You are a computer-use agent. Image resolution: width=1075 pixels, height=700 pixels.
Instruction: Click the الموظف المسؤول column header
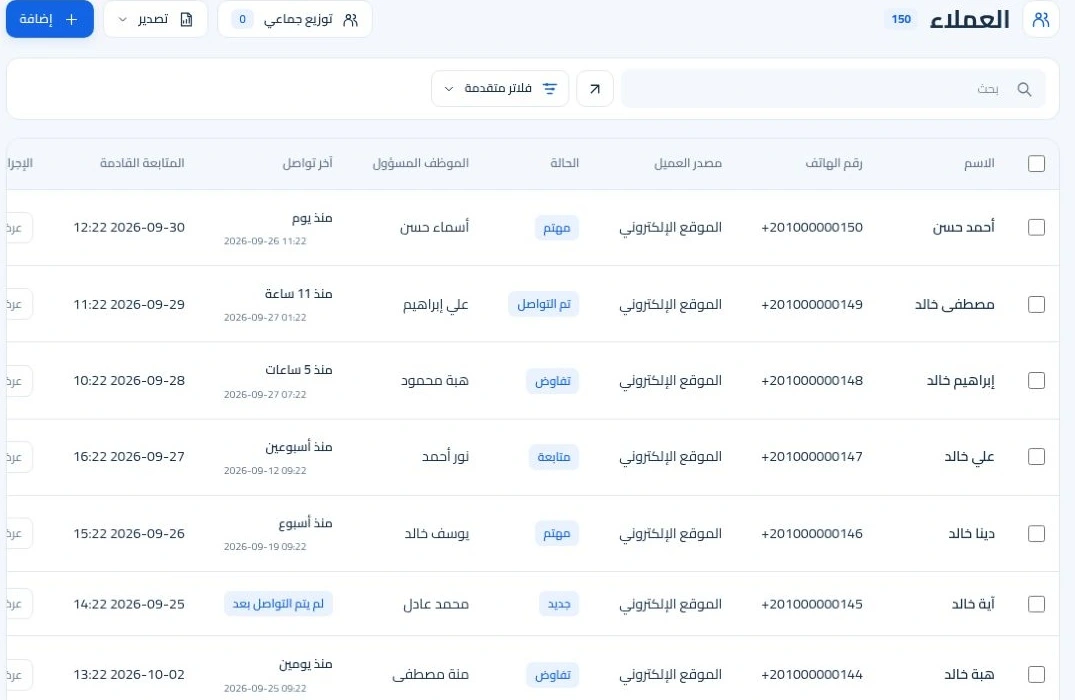coord(420,163)
